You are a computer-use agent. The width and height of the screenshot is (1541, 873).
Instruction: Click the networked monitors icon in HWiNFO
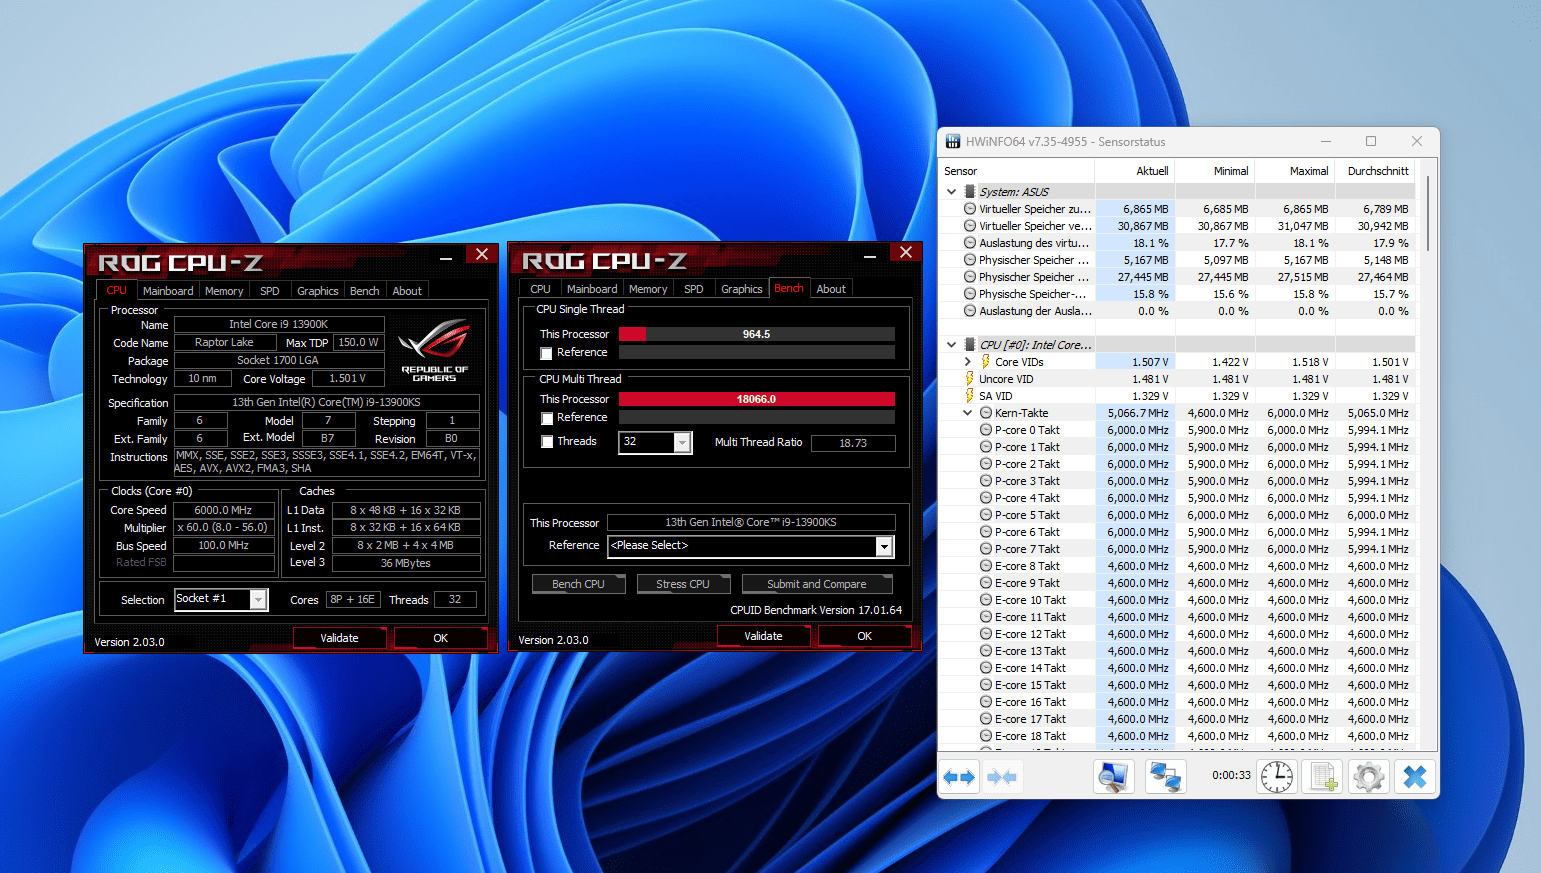tap(1165, 777)
